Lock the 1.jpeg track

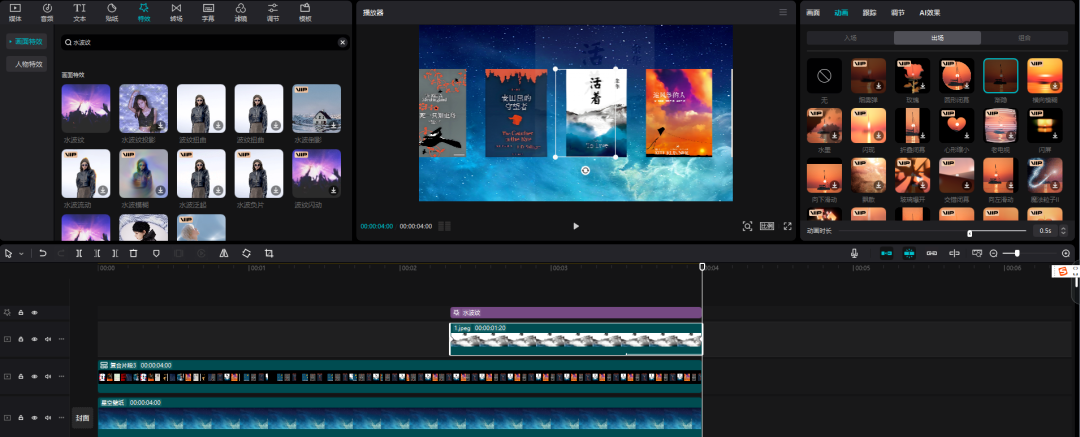tap(21, 339)
